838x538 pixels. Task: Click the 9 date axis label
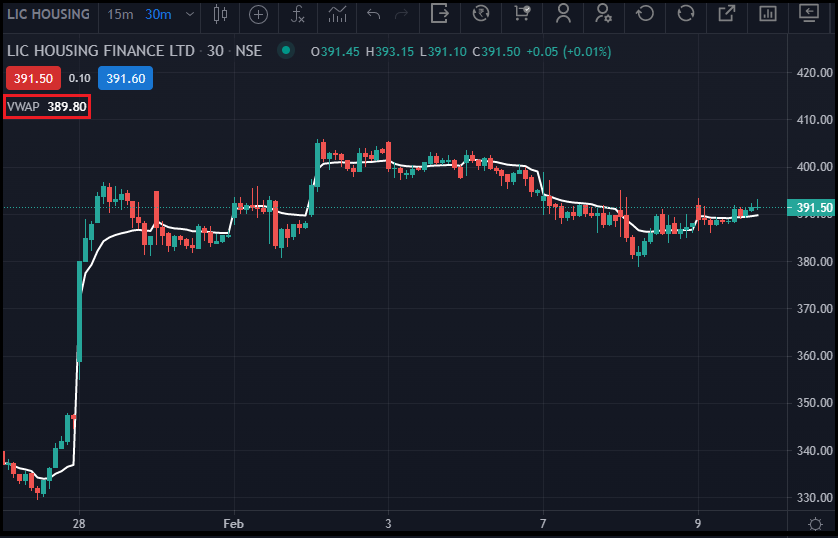tap(697, 524)
